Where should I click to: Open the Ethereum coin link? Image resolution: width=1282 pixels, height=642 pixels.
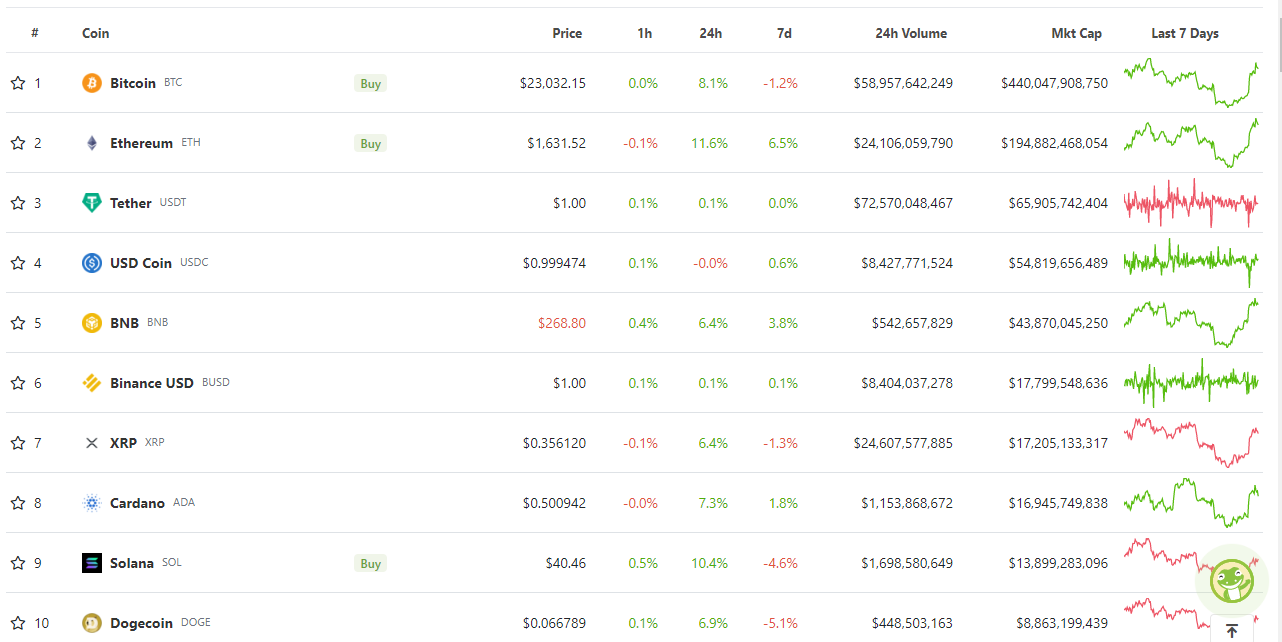tap(141, 143)
